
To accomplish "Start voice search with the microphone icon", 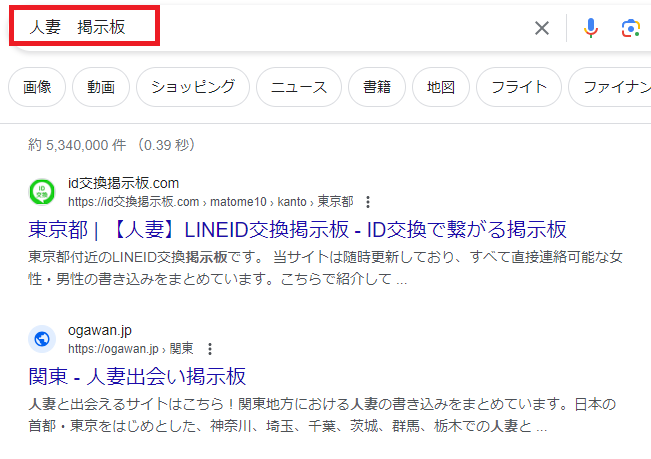I will pos(591,28).
